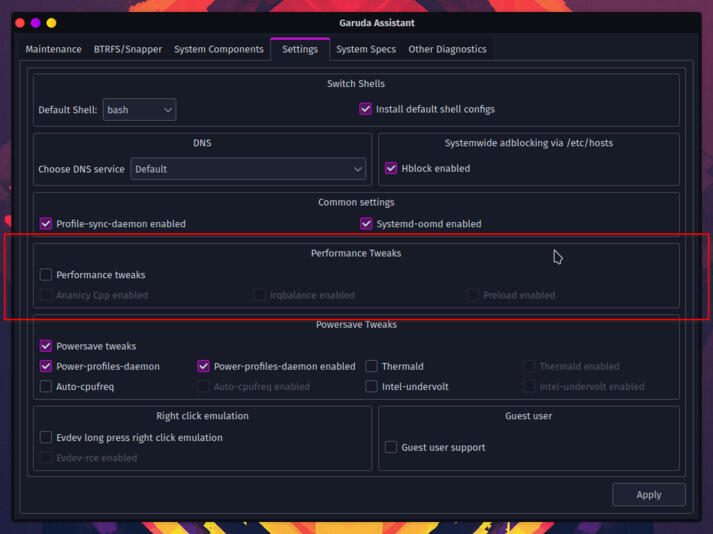Toggle the Power-profiles-daemon checkbox

point(45,366)
